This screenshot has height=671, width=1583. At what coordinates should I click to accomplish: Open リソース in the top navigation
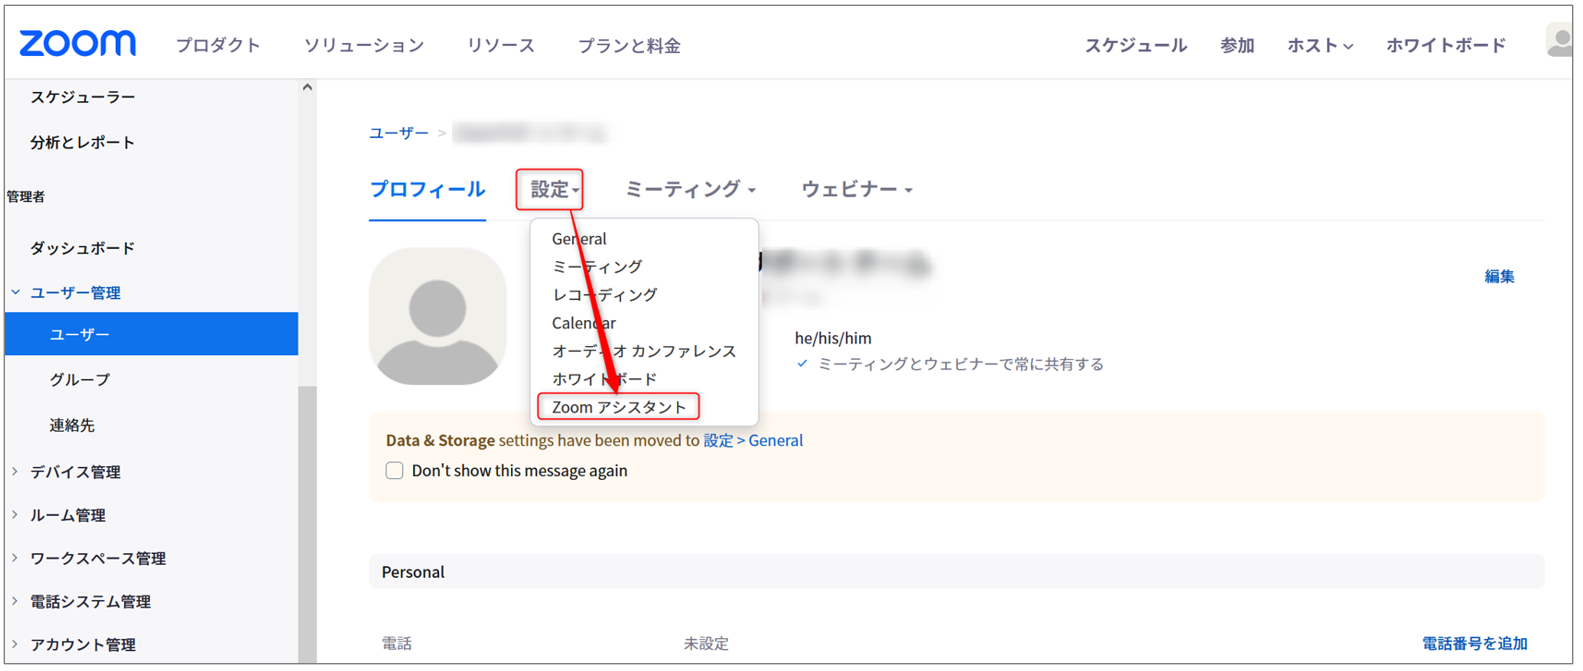tap(501, 45)
